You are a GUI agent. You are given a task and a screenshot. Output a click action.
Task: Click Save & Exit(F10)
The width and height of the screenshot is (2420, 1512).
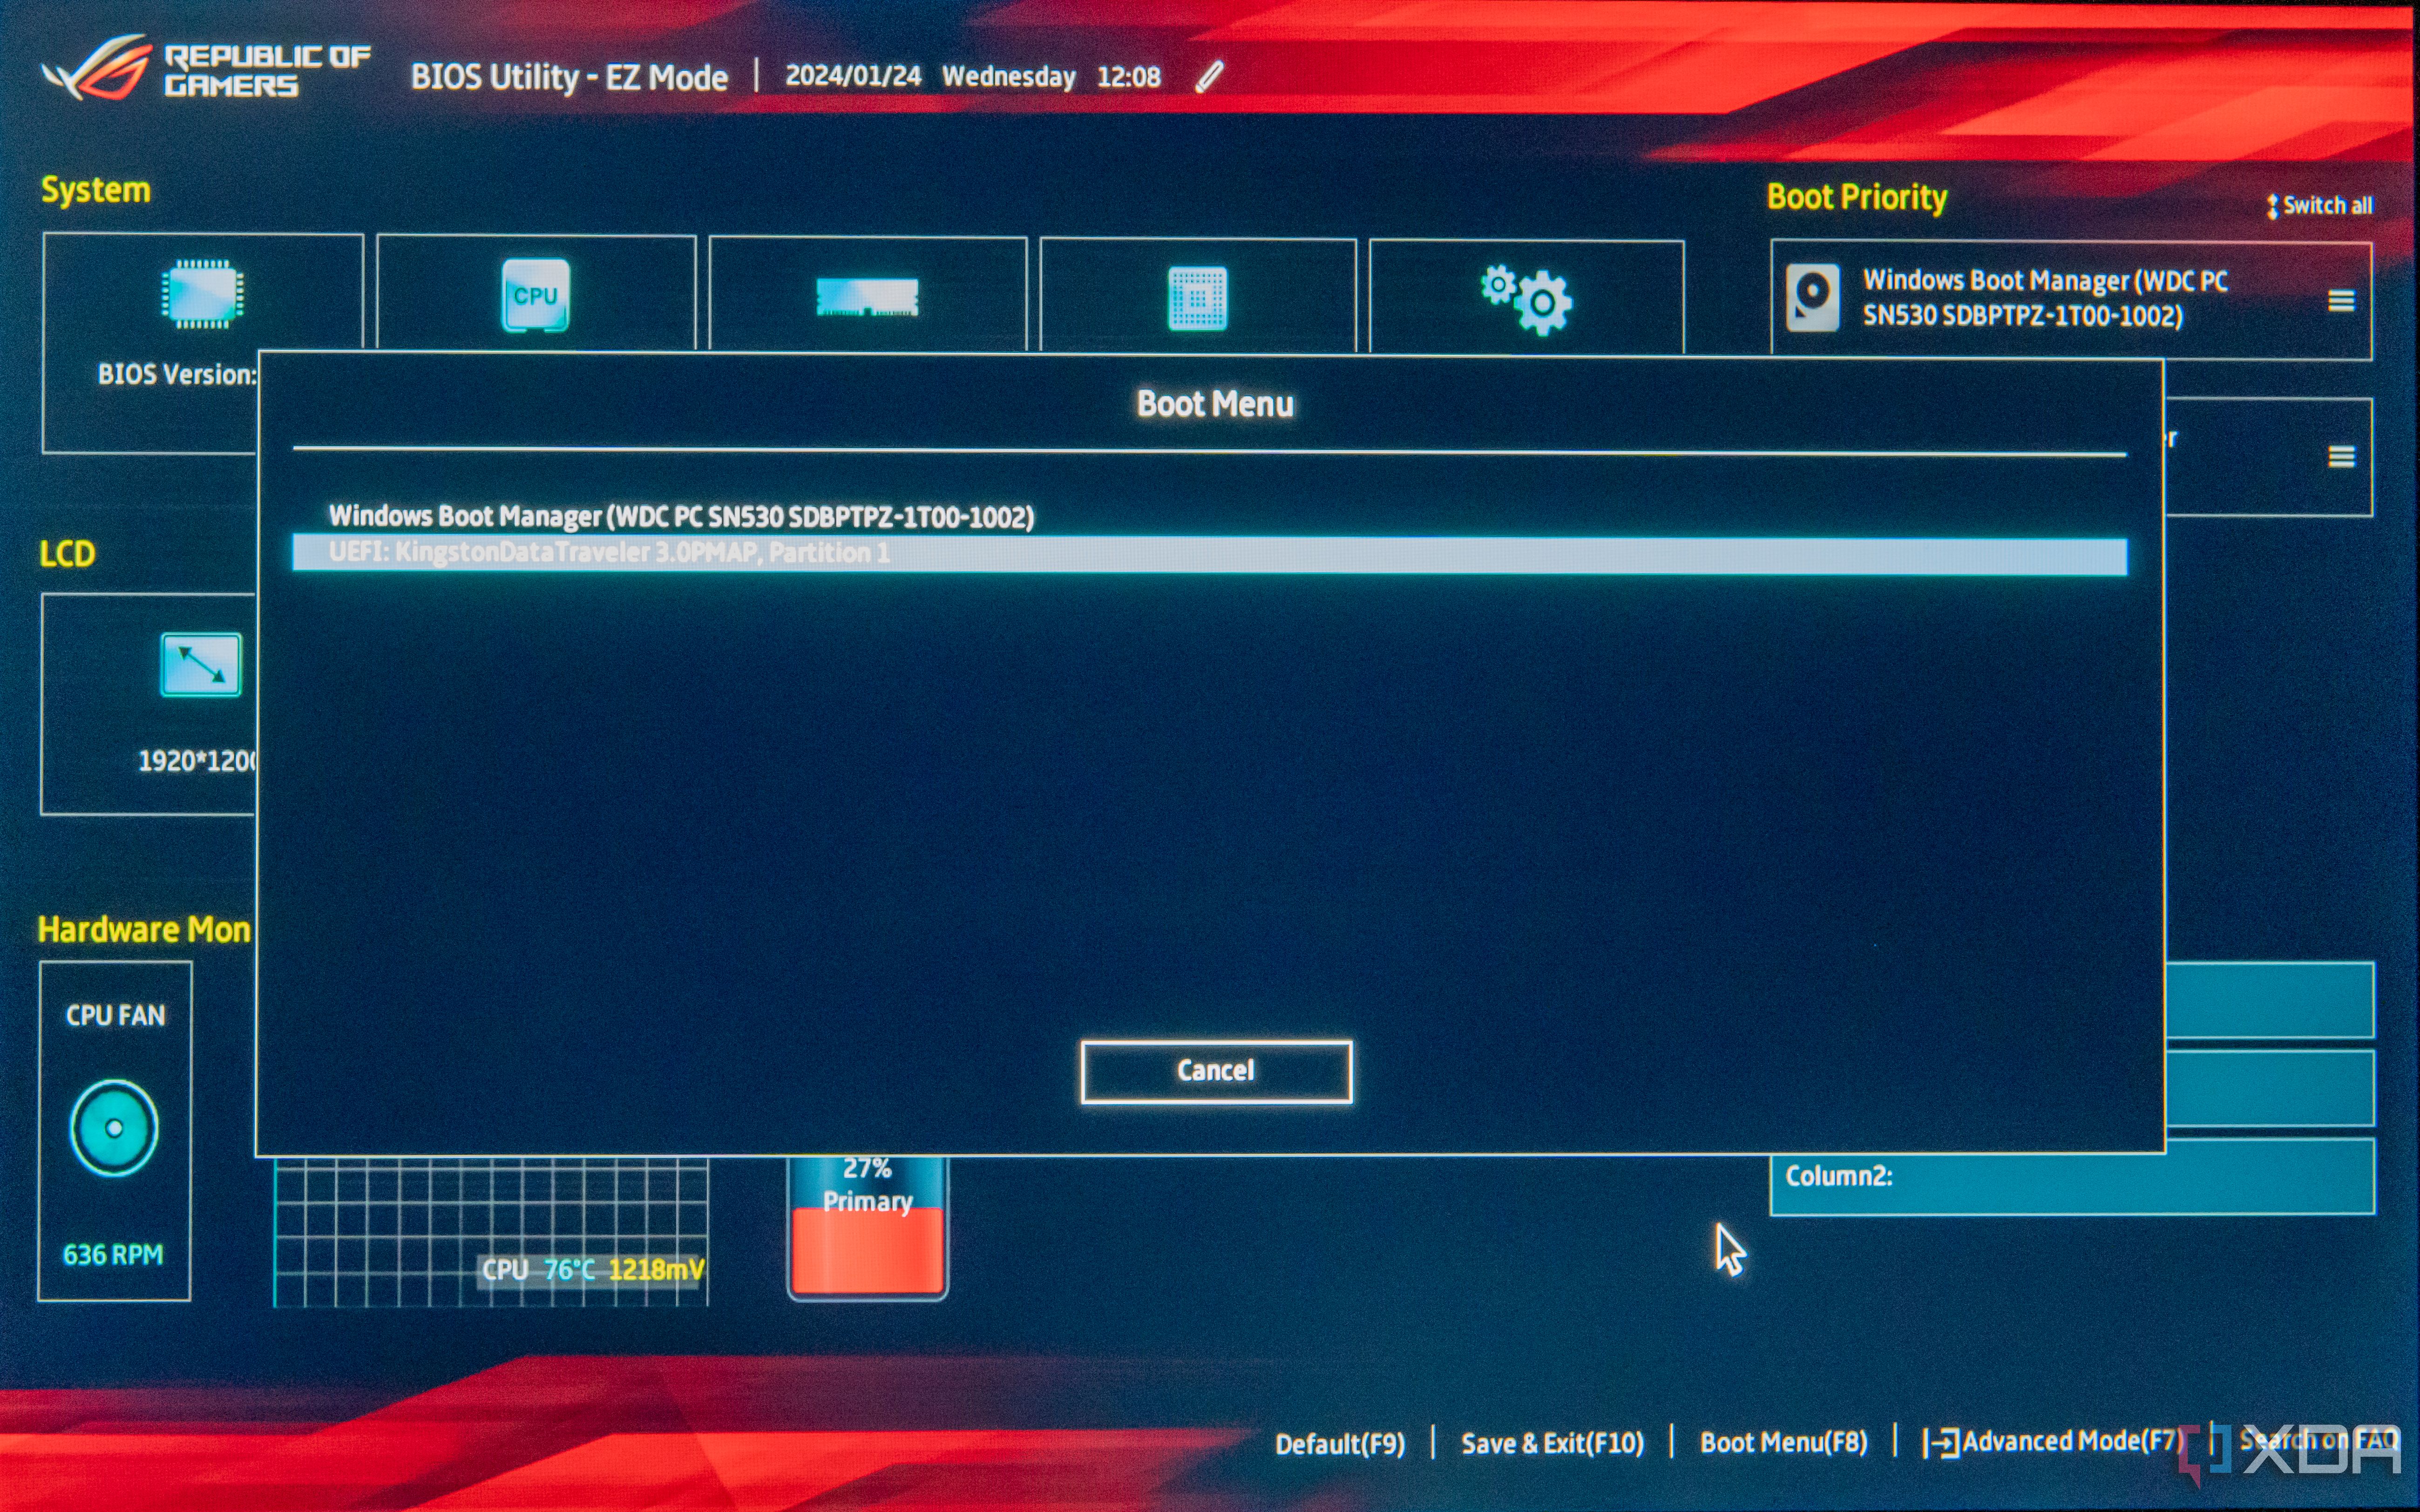[1552, 1443]
